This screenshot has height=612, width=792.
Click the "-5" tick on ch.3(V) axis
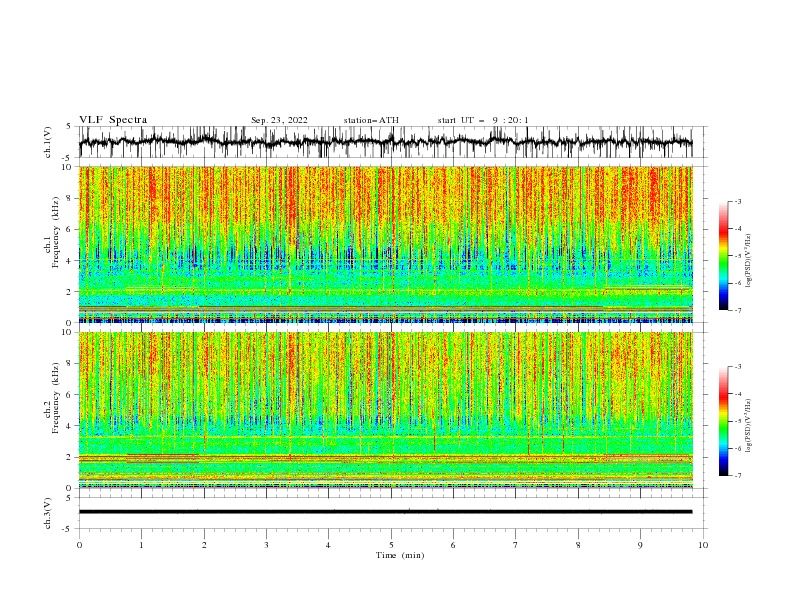coord(66,529)
